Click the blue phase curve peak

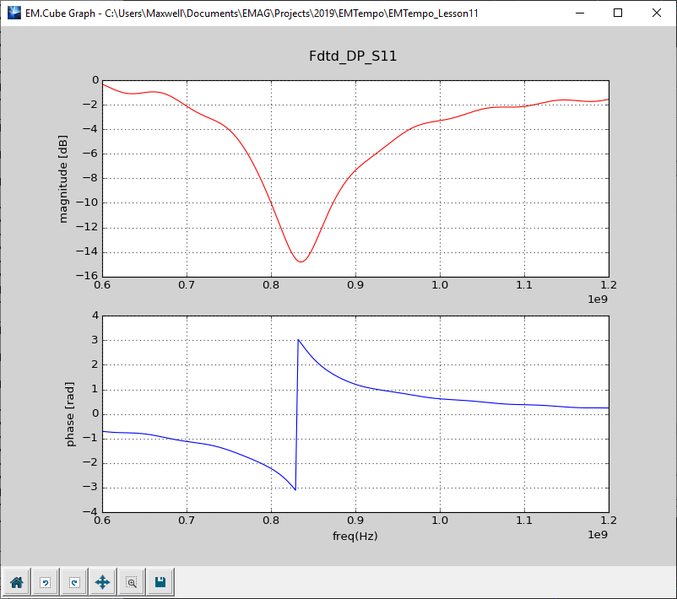coord(298,340)
